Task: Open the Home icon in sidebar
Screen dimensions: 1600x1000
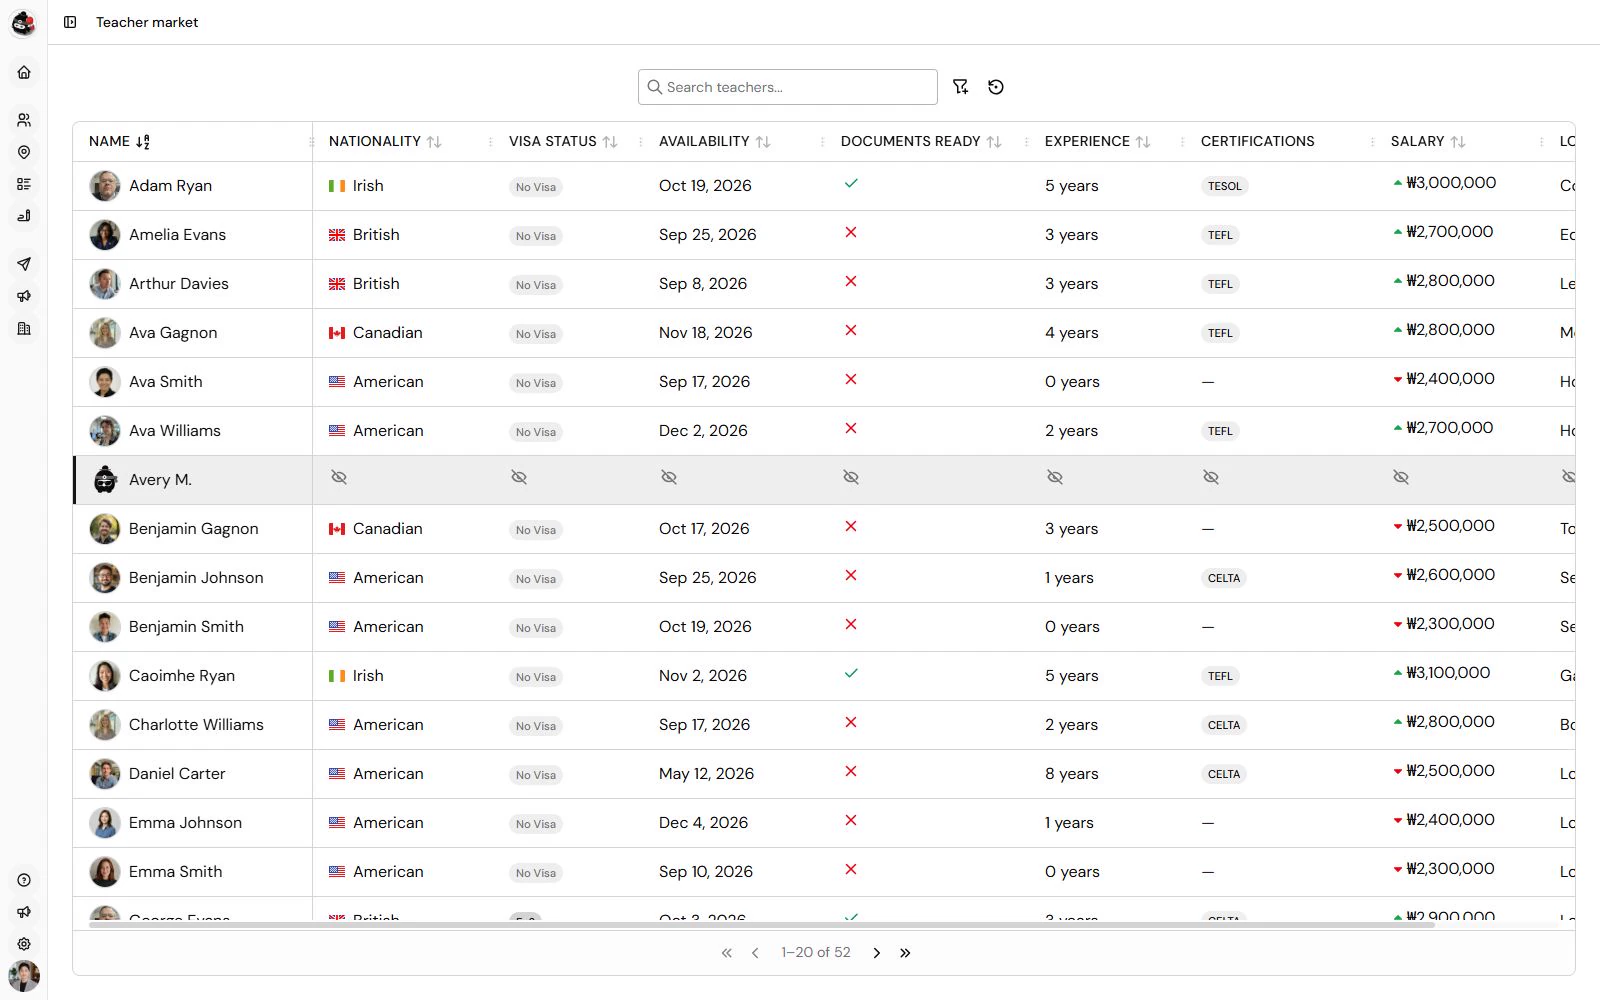Action: click(x=24, y=72)
